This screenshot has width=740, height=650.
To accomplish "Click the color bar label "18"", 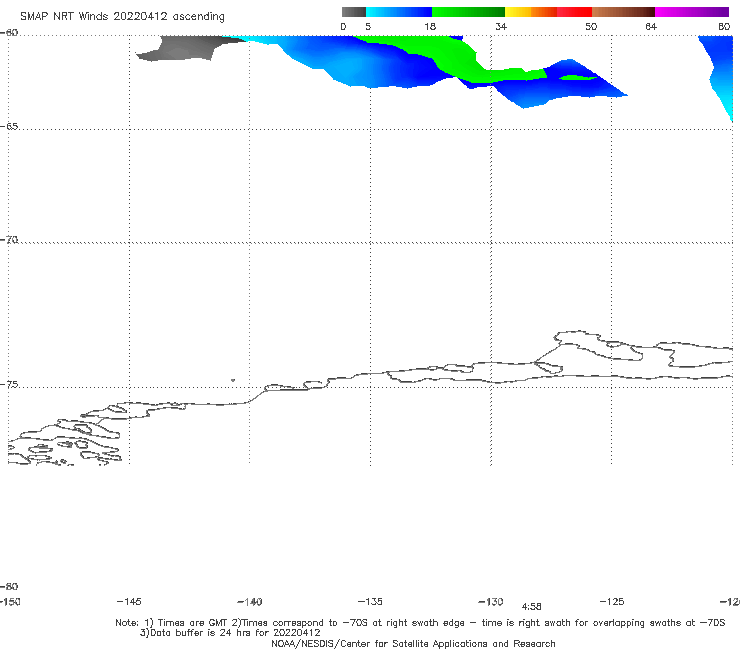I will point(430,26).
